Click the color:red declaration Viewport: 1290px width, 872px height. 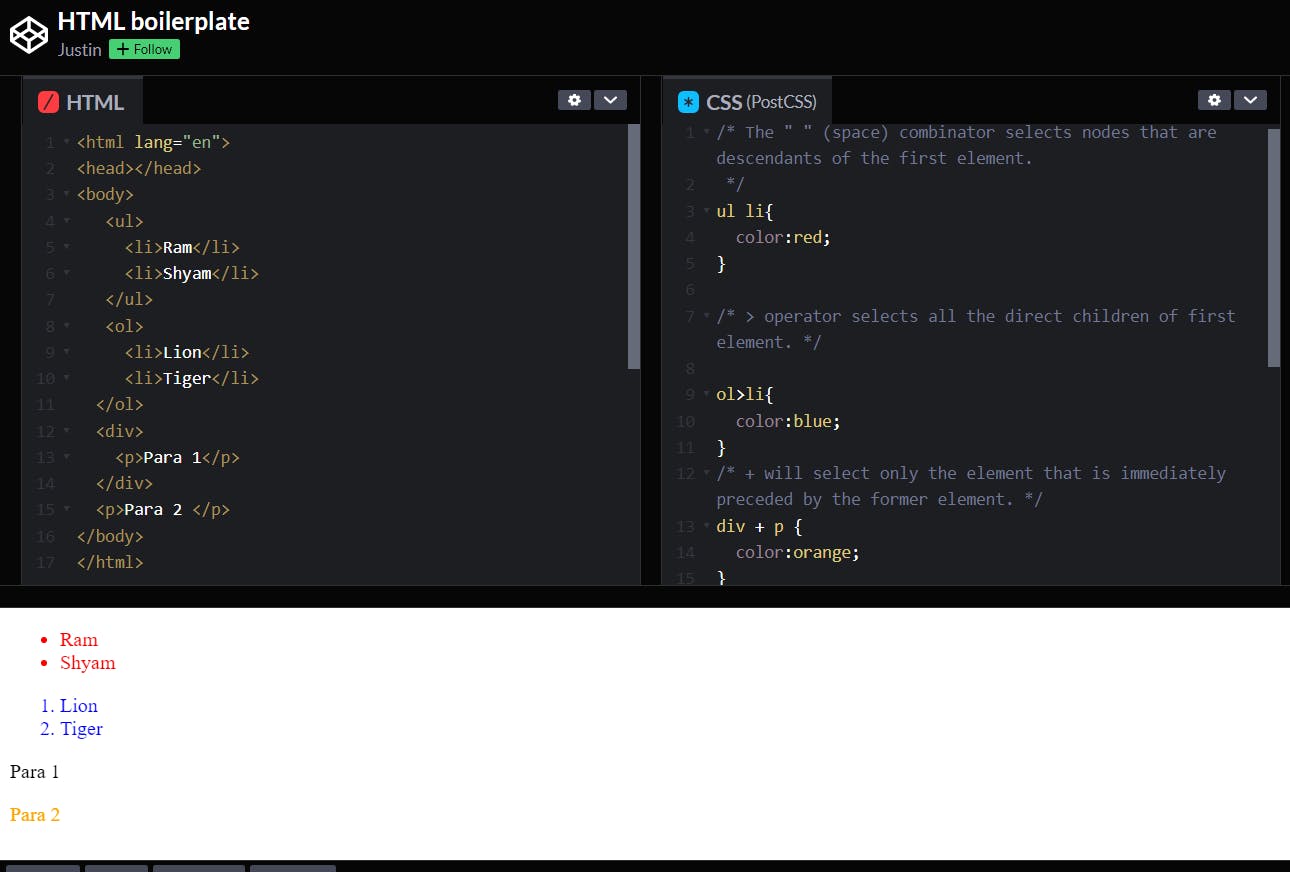[x=783, y=237]
